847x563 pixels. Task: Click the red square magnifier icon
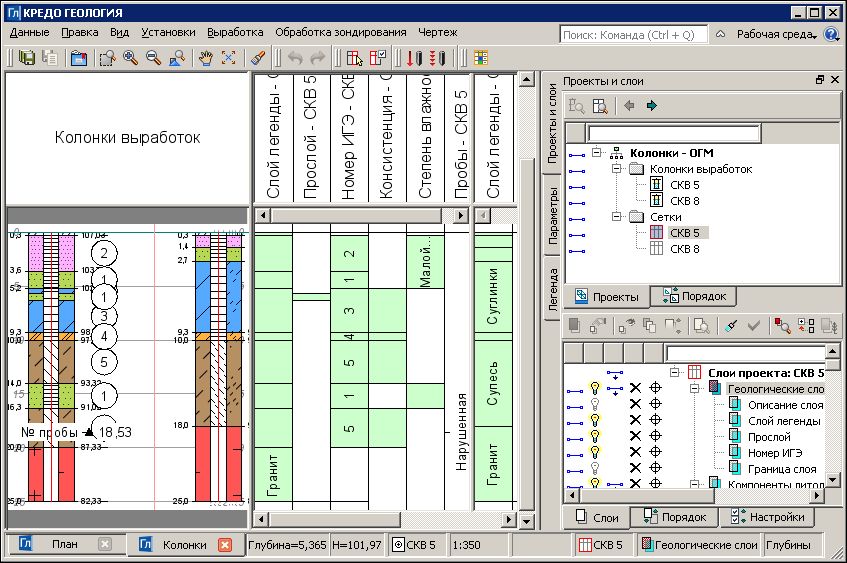pyautogui.click(x=782, y=326)
